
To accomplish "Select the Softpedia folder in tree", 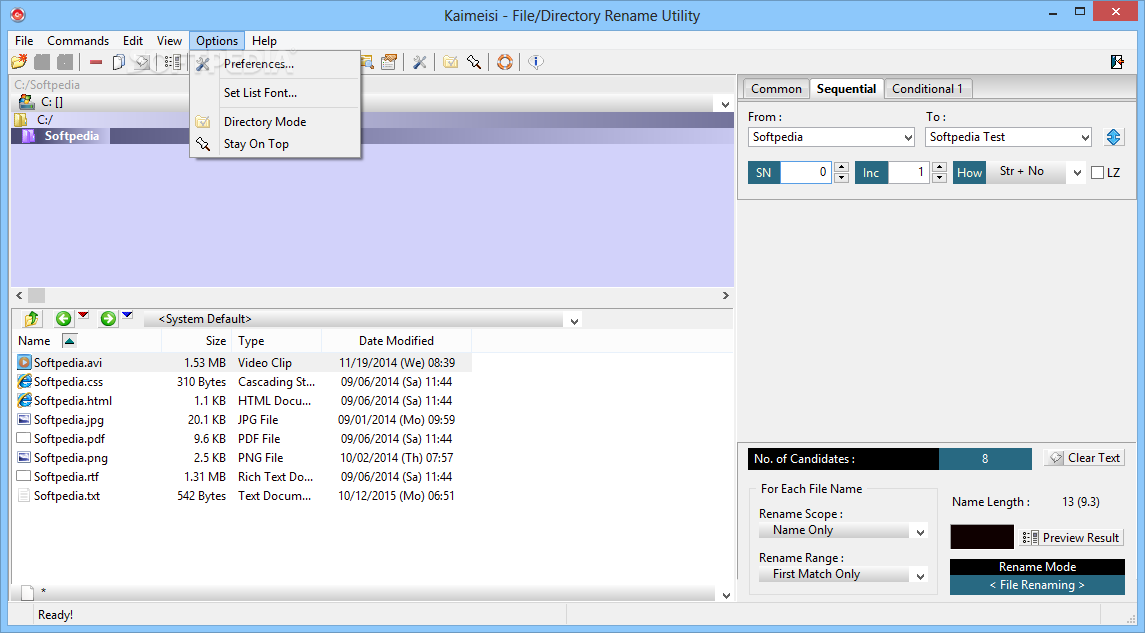I will pyautogui.click(x=72, y=136).
